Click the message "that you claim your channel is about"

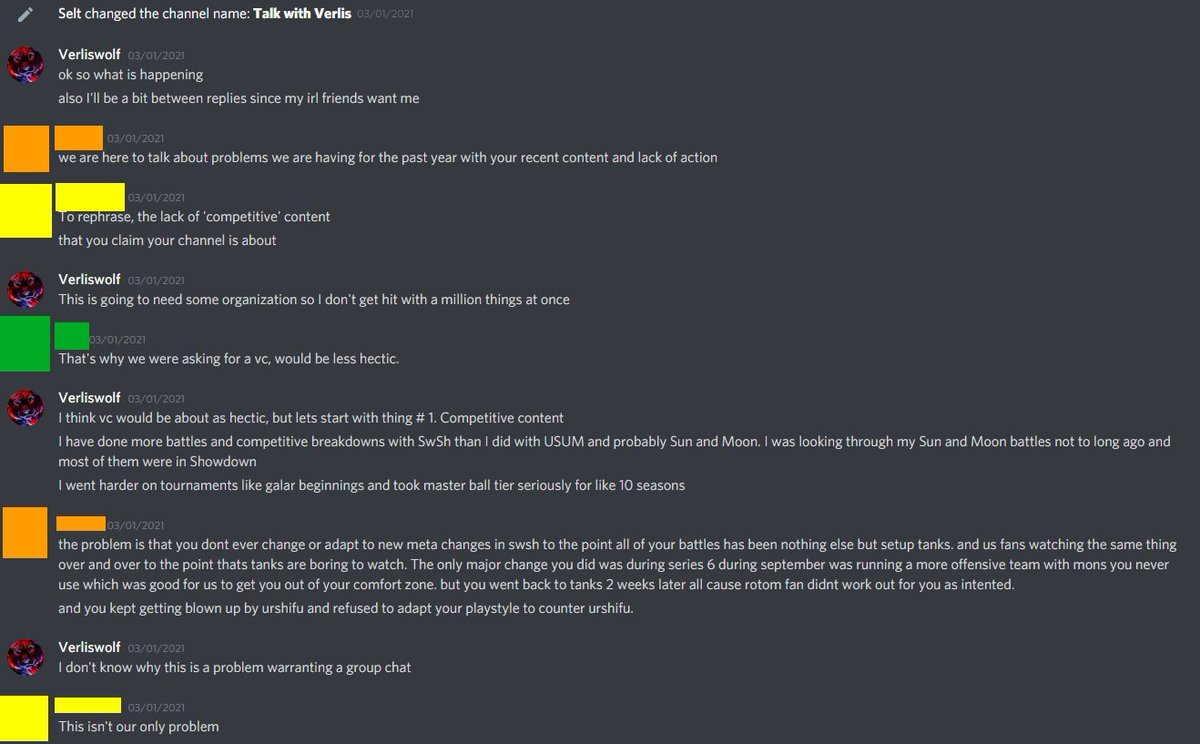click(x=167, y=240)
